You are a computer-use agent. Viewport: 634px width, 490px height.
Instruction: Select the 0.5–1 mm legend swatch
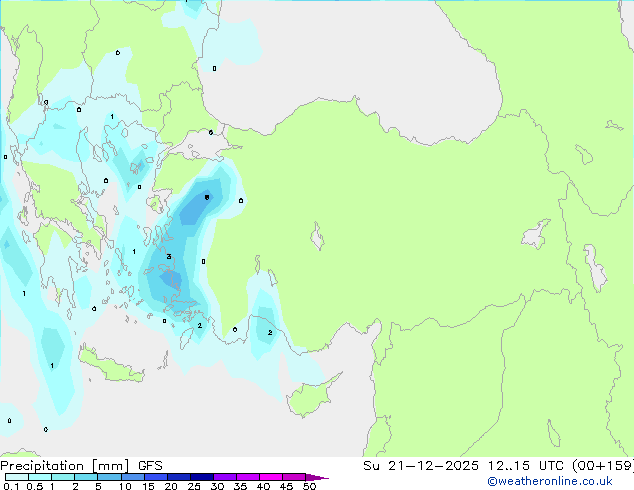click(40, 477)
